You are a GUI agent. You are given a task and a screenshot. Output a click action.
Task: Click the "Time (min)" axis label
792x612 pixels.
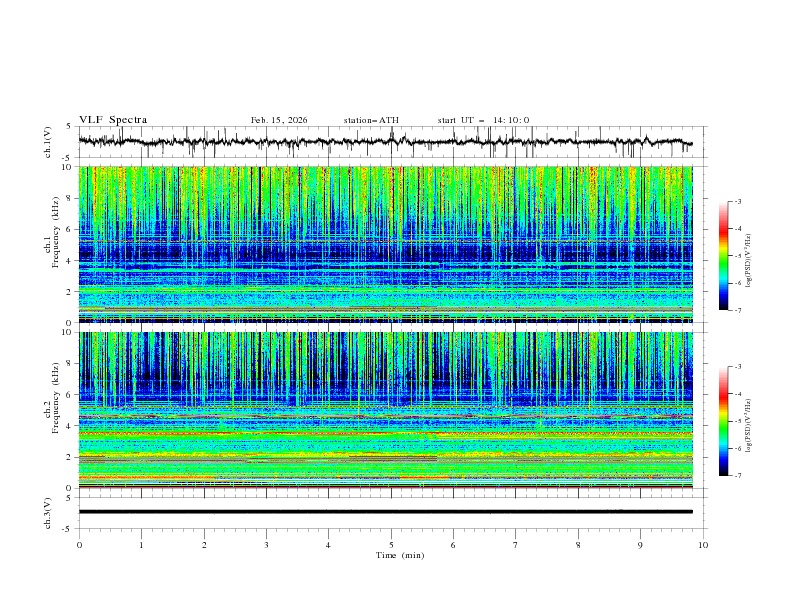[x=400, y=555]
